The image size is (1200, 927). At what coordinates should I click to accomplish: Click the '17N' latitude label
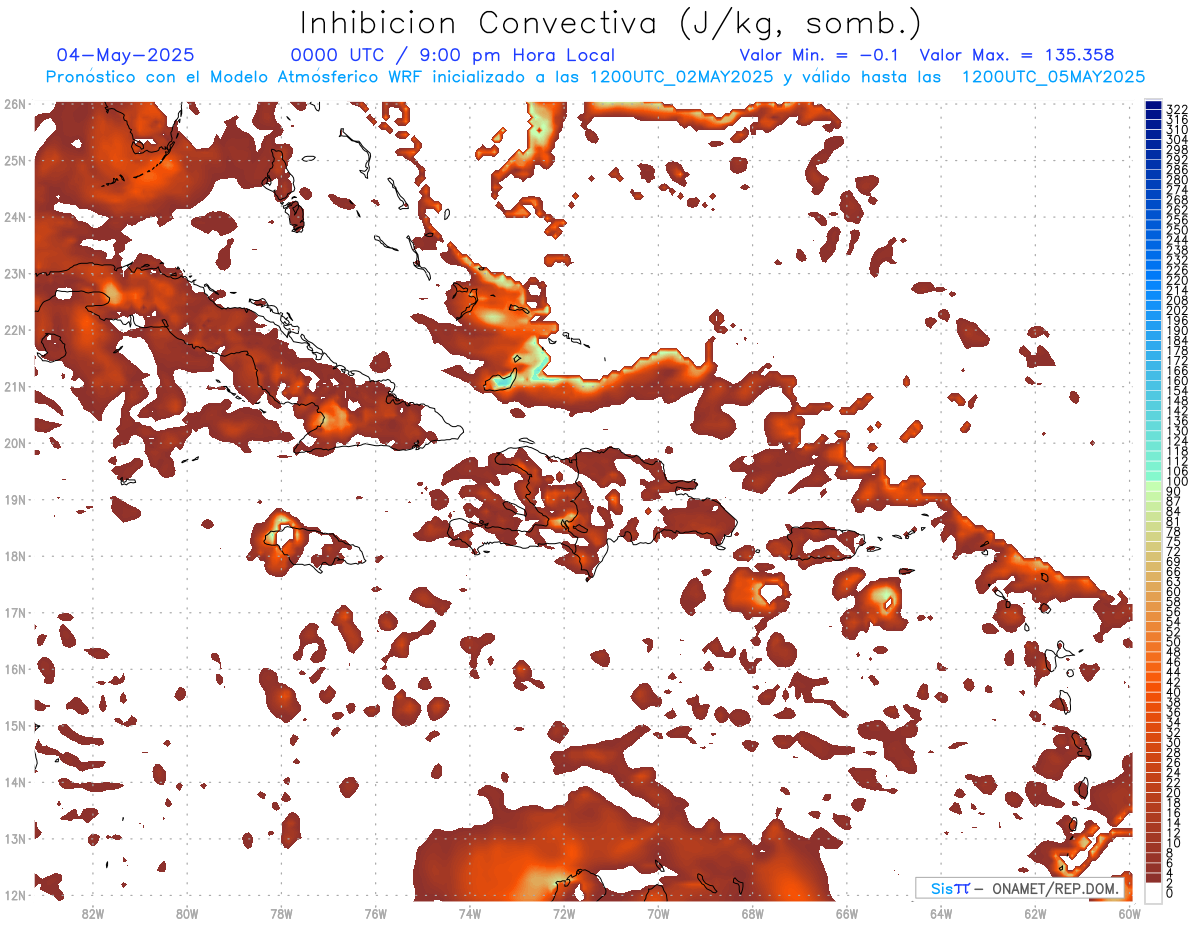14,612
